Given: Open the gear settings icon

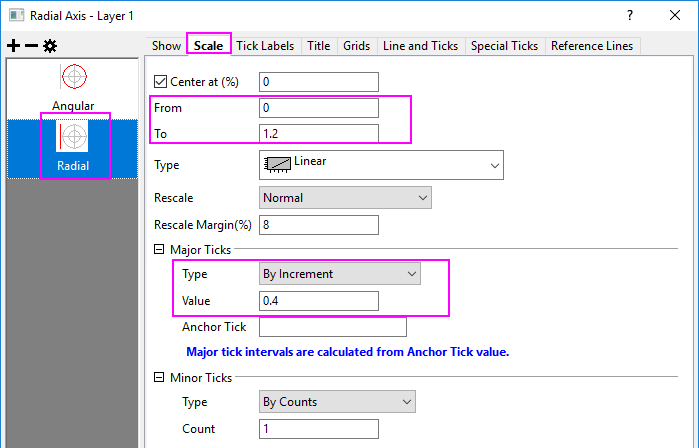Looking at the screenshot, I should 50,46.
